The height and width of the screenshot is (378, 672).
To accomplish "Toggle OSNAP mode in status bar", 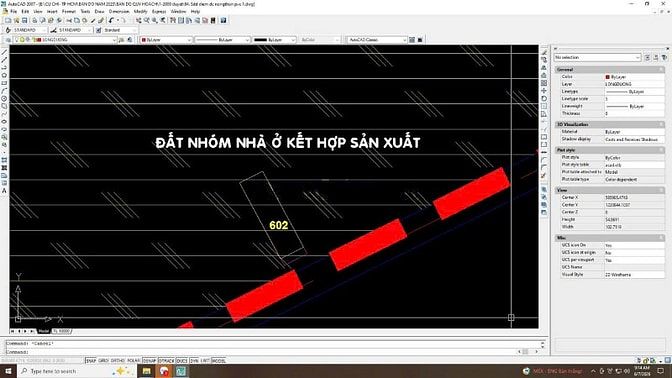I will [x=149, y=361].
